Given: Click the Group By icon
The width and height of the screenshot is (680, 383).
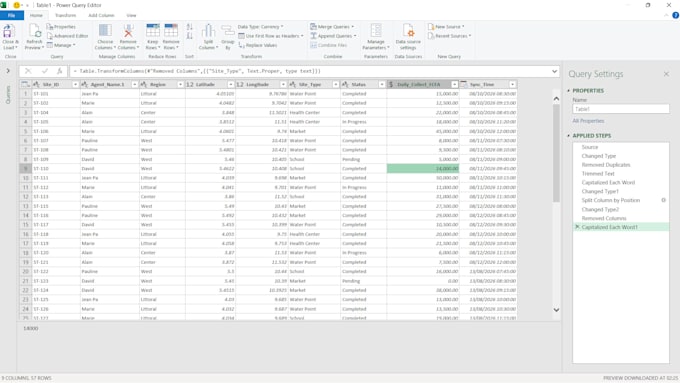Looking at the screenshot, I should pos(228,31).
